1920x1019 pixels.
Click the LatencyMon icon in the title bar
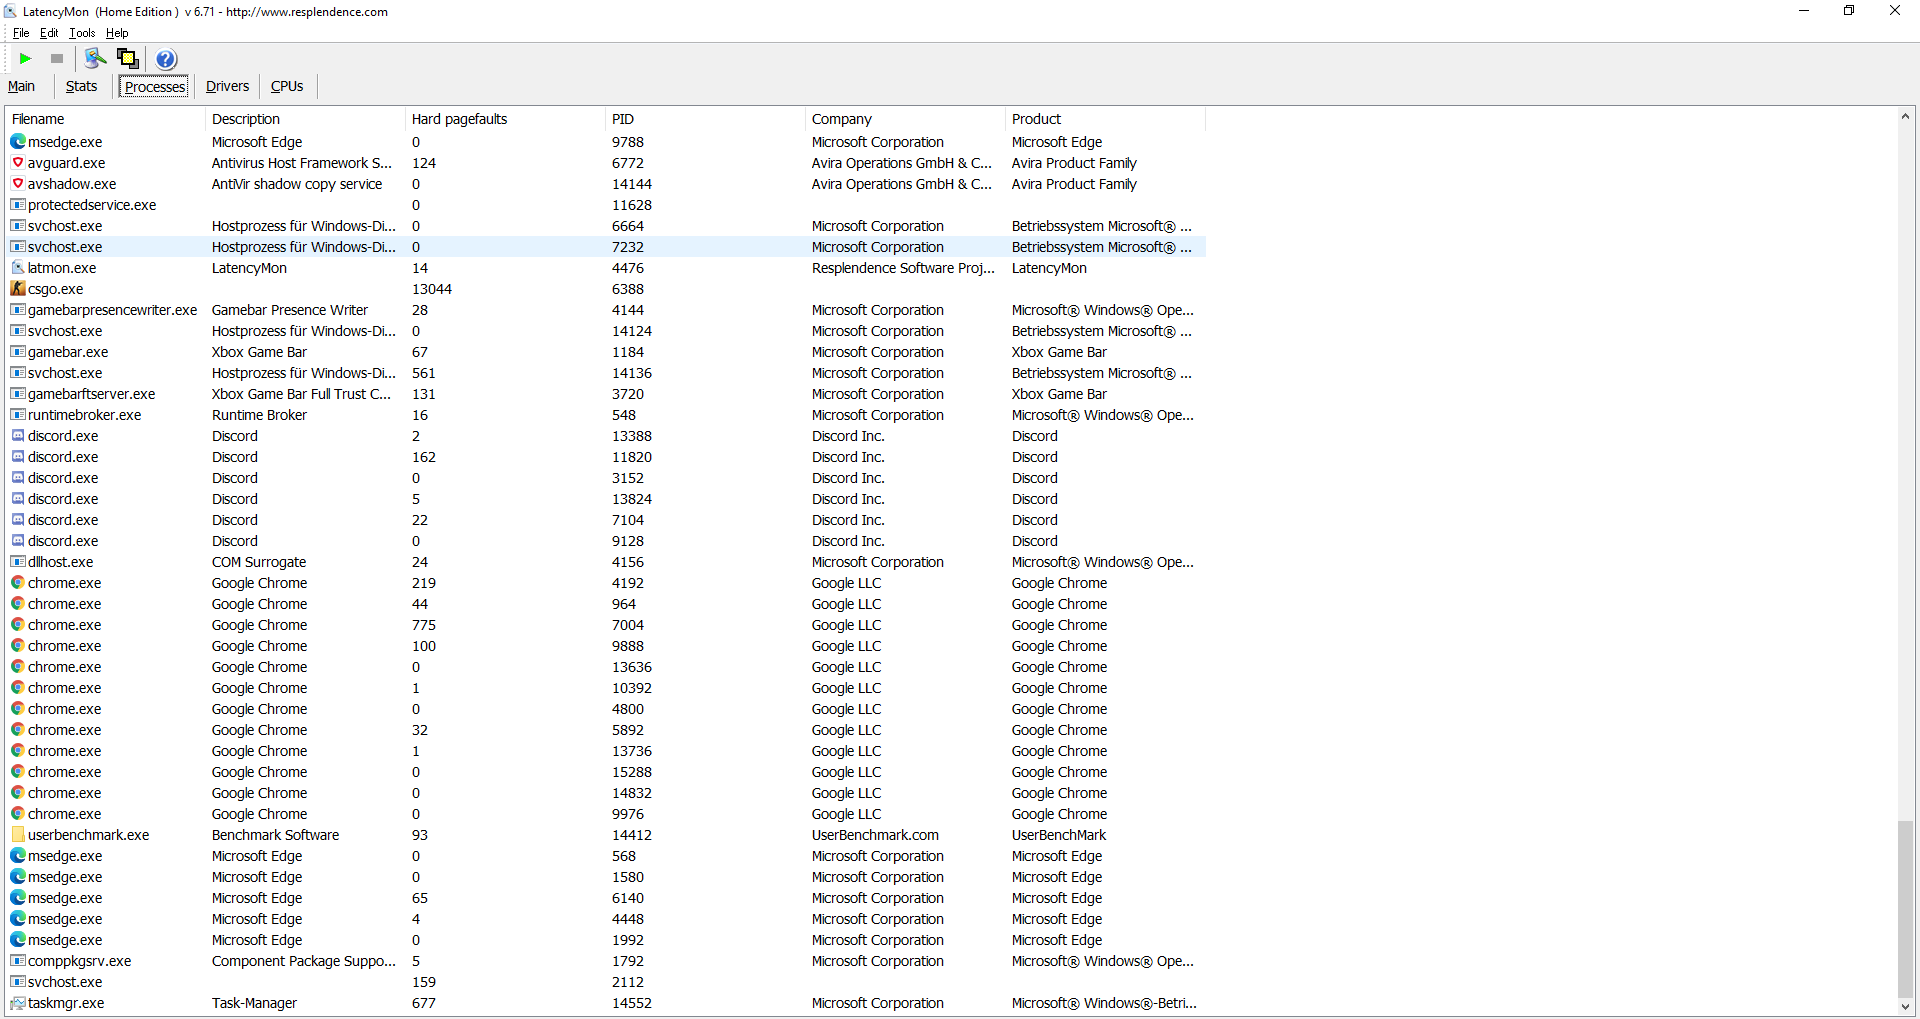(x=11, y=12)
